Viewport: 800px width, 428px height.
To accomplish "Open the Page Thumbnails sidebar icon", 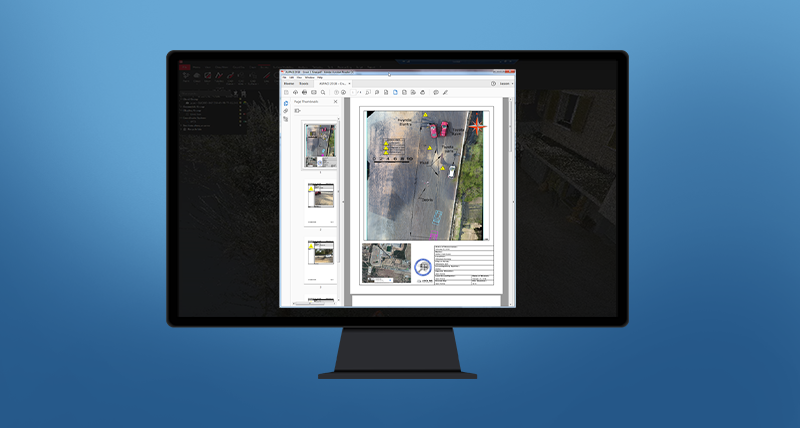I will [x=285, y=103].
